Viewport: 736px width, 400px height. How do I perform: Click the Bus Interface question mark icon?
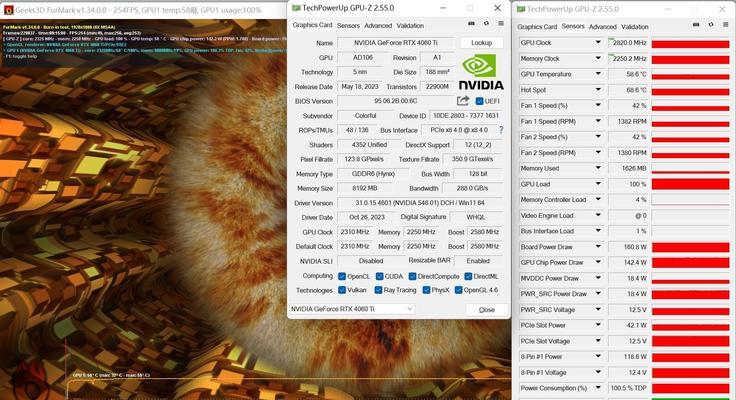click(x=501, y=130)
